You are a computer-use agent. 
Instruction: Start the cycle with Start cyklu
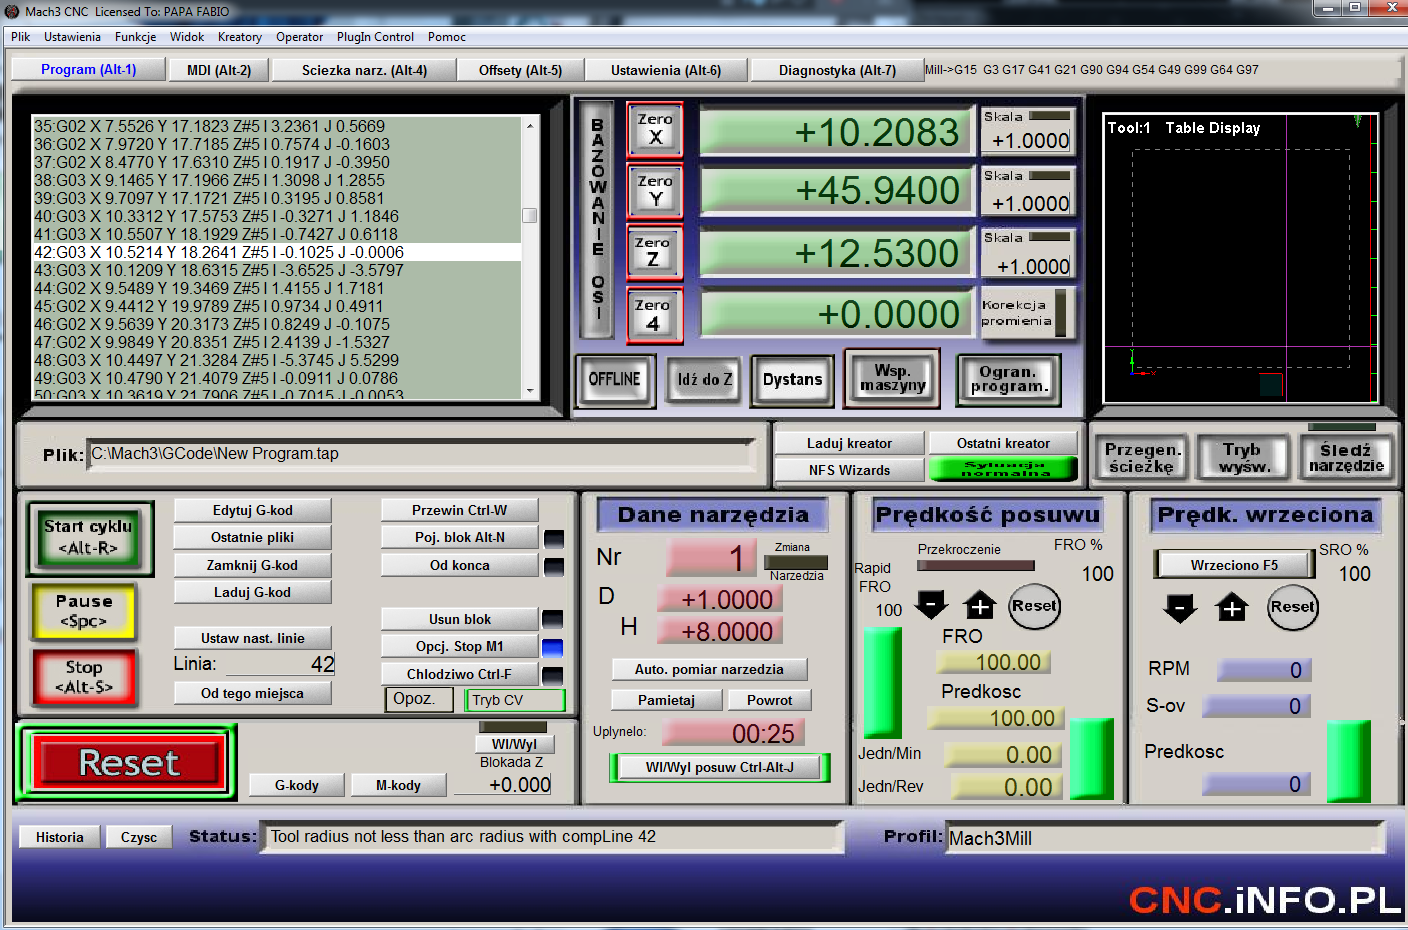[89, 537]
